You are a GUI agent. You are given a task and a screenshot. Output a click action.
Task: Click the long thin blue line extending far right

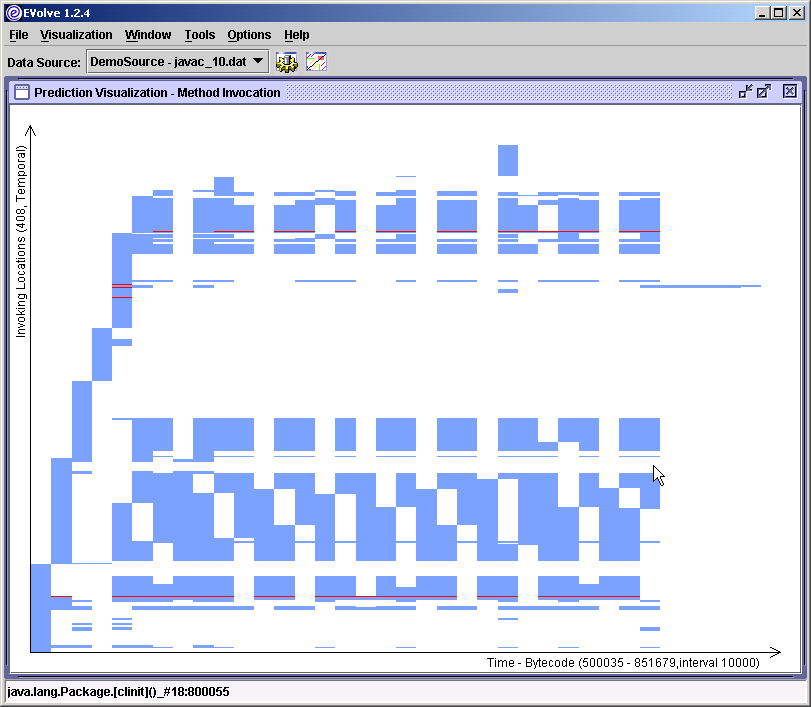point(700,286)
